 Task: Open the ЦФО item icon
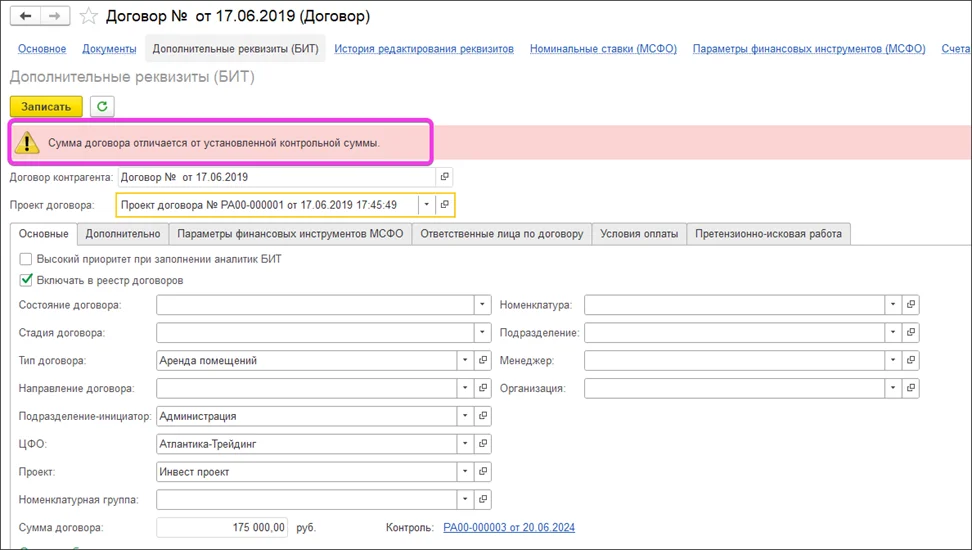(484, 443)
